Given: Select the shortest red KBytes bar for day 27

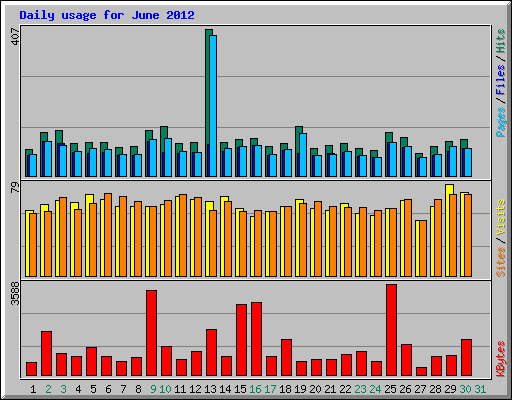Looking at the screenshot, I should [422, 372].
